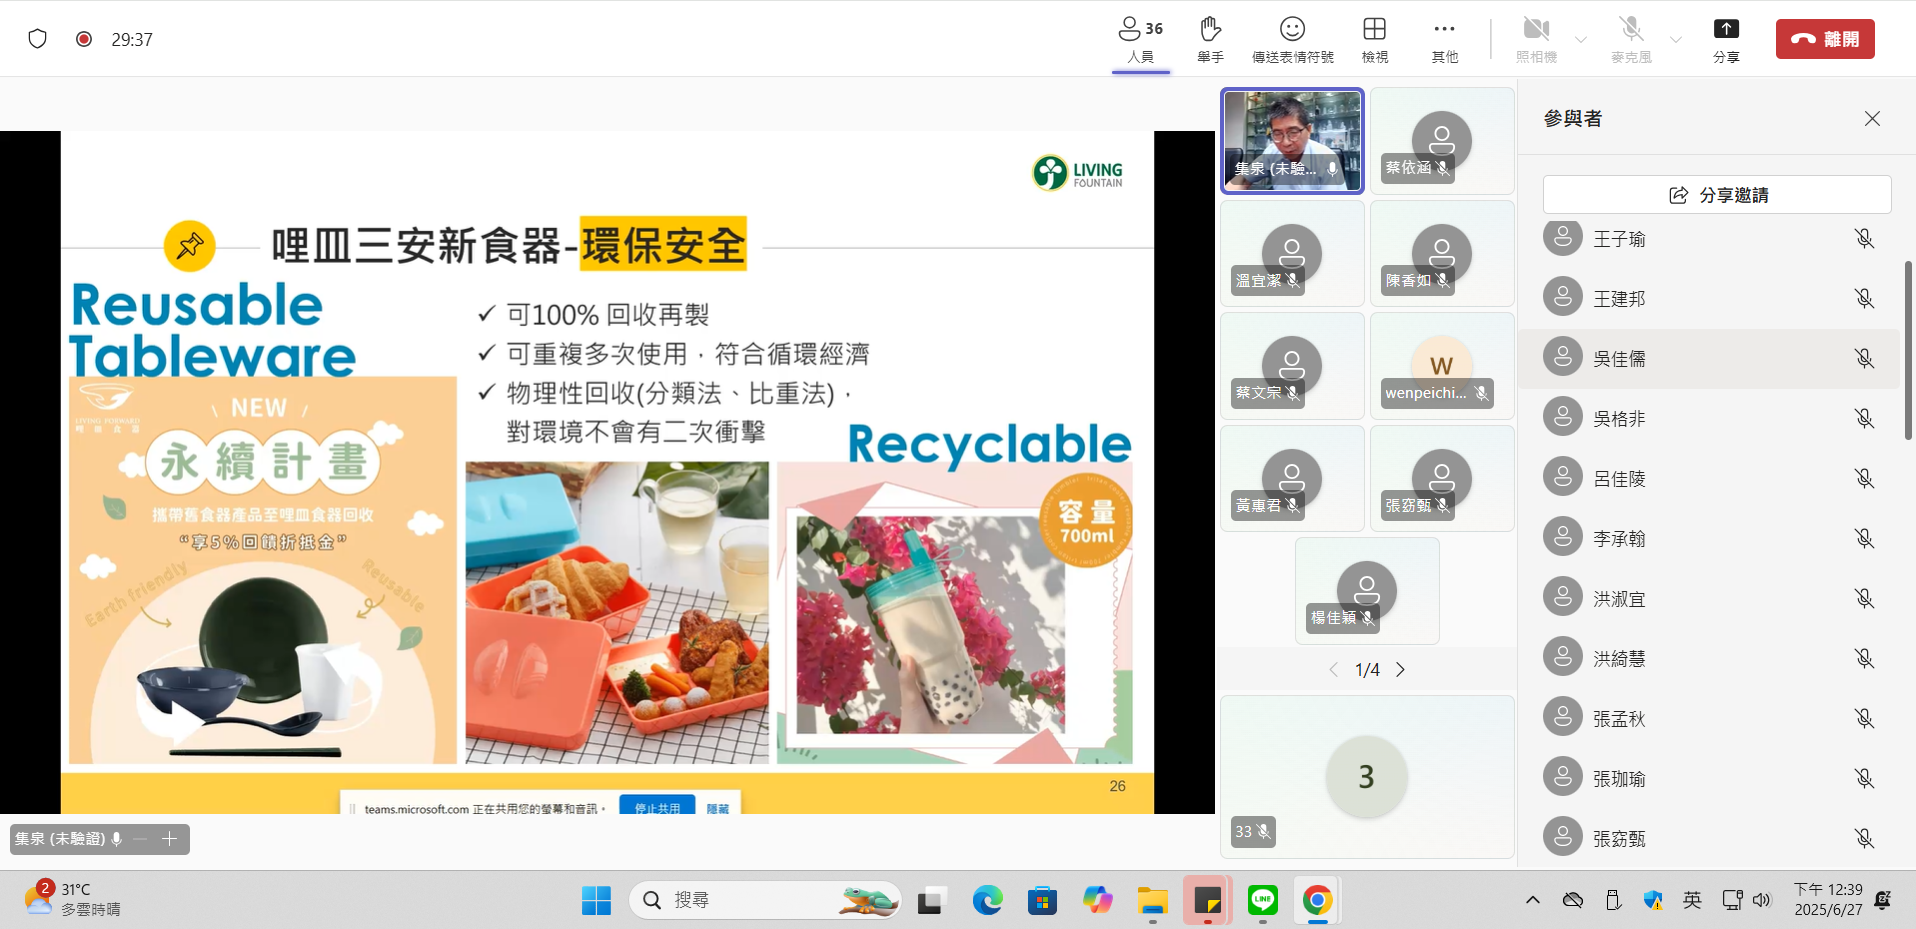
Task: Click the 分享邀請 share invite button
Action: 1717,195
